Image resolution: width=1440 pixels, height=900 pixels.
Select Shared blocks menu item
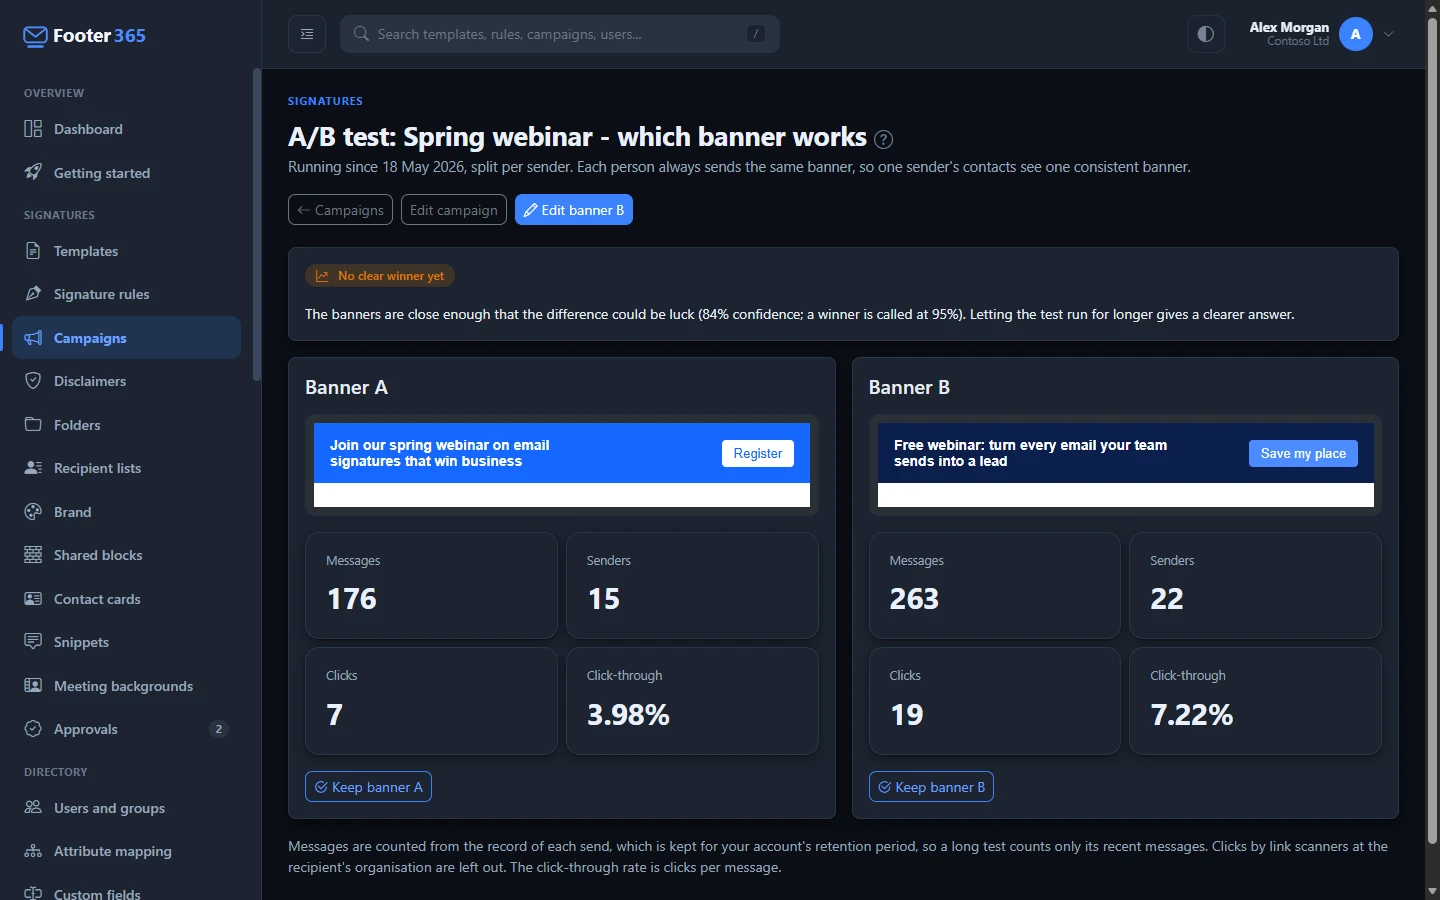(127, 555)
